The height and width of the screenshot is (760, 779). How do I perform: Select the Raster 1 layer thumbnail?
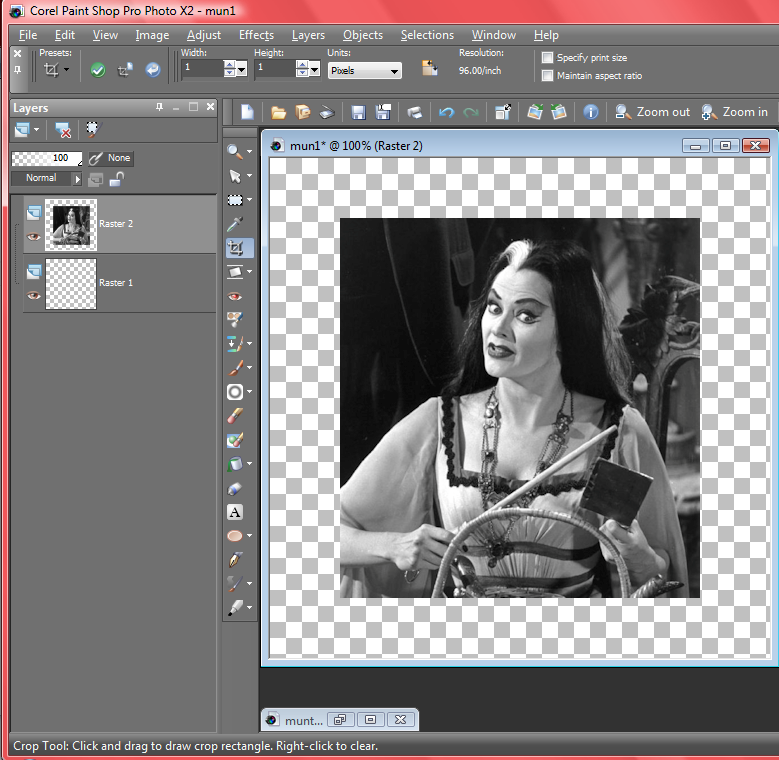[x=71, y=284]
